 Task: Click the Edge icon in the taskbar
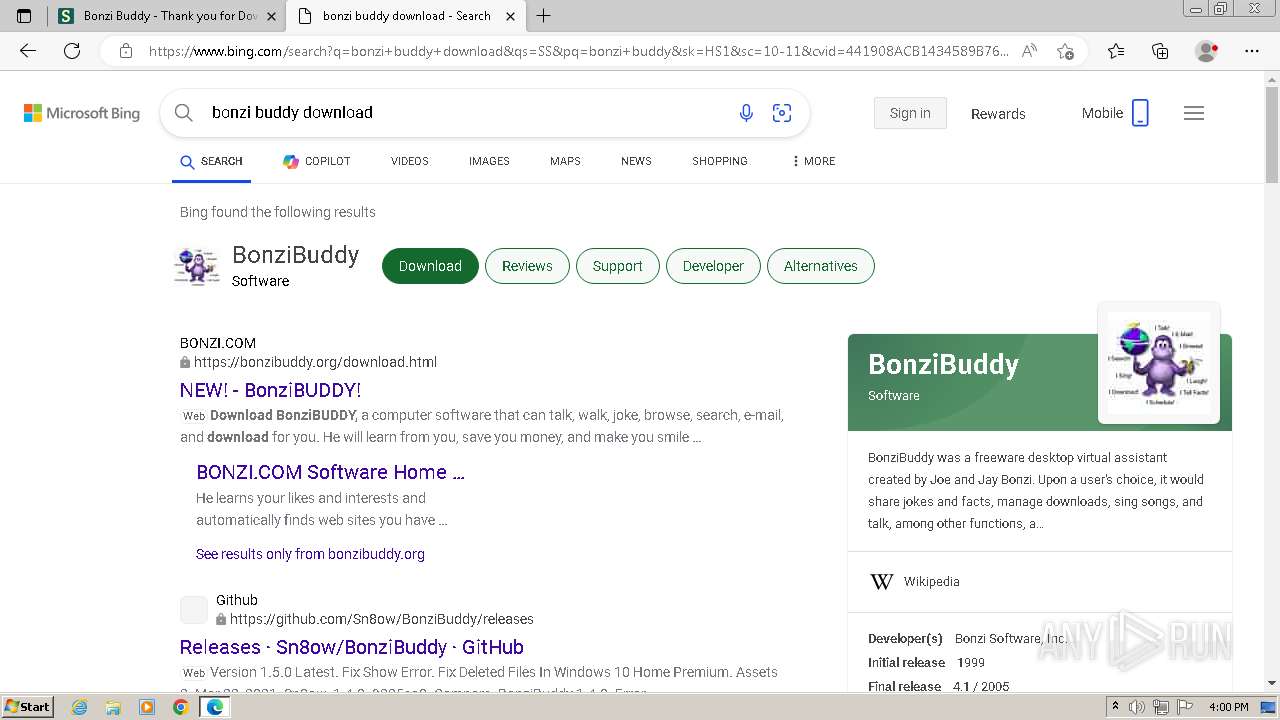[214, 707]
